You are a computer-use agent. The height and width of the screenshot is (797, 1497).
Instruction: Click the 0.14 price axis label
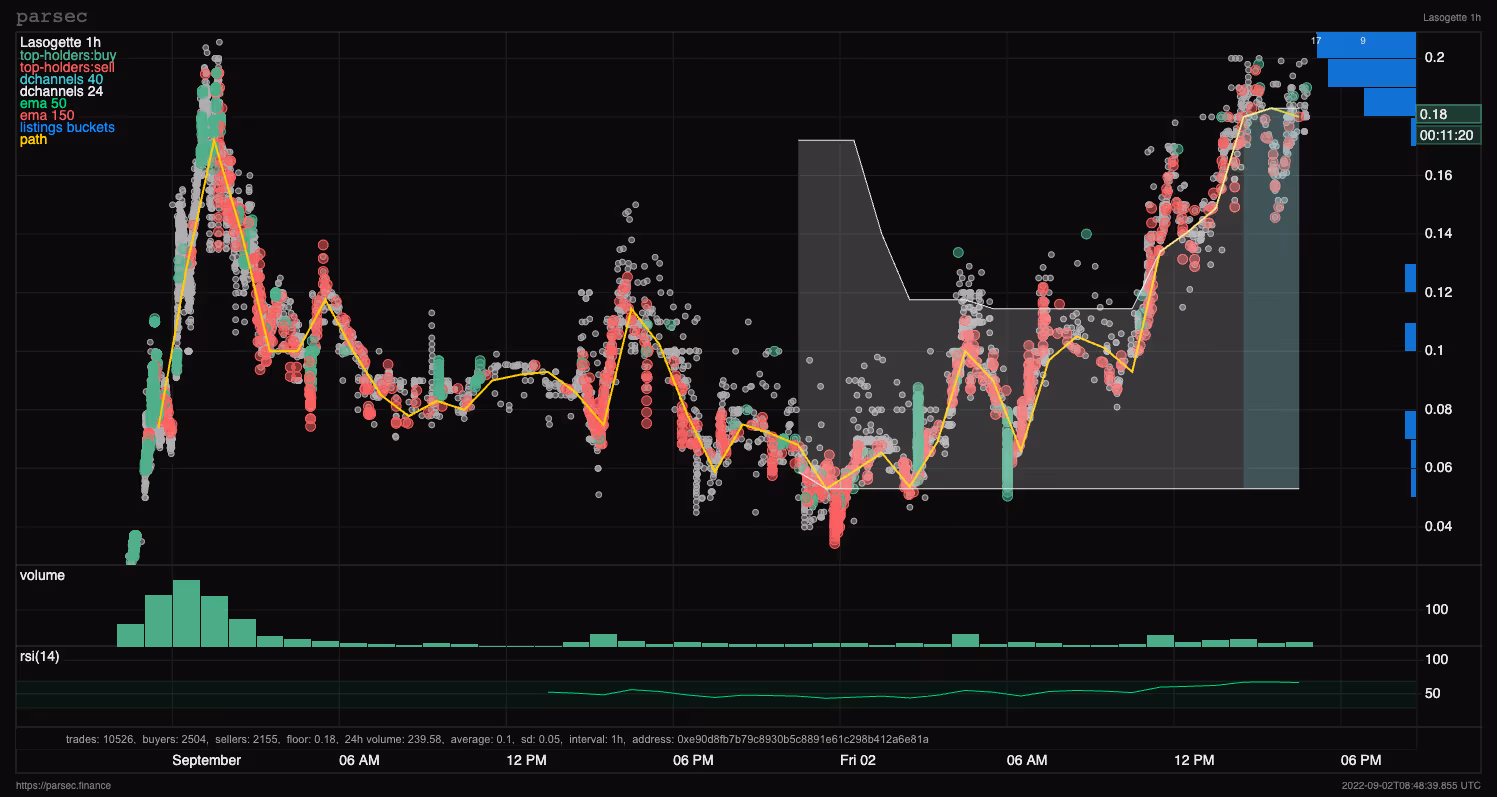click(x=1438, y=233)
